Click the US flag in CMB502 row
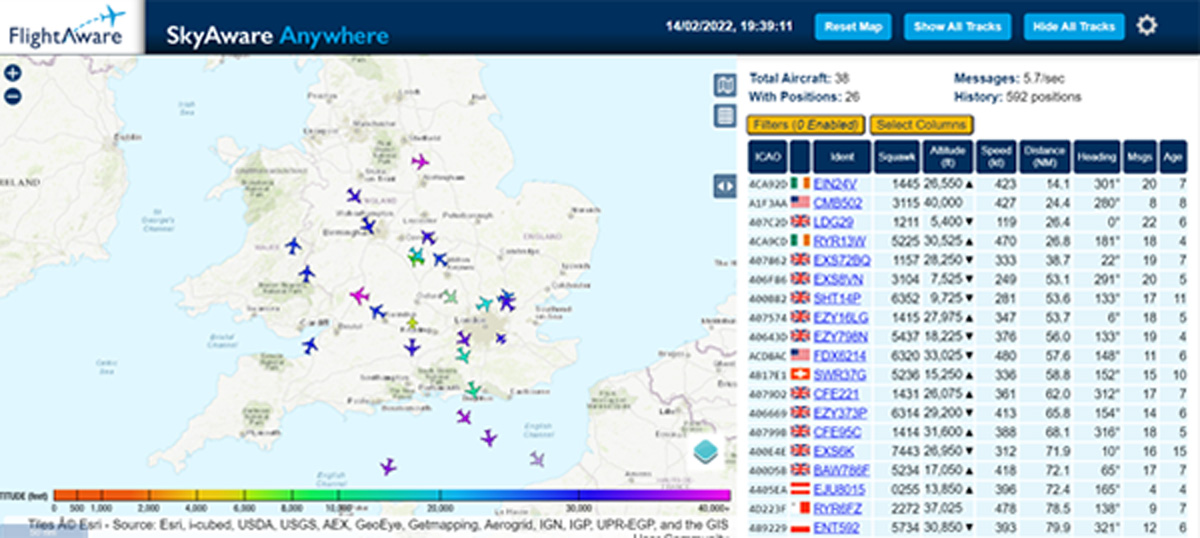 [800, 203]
